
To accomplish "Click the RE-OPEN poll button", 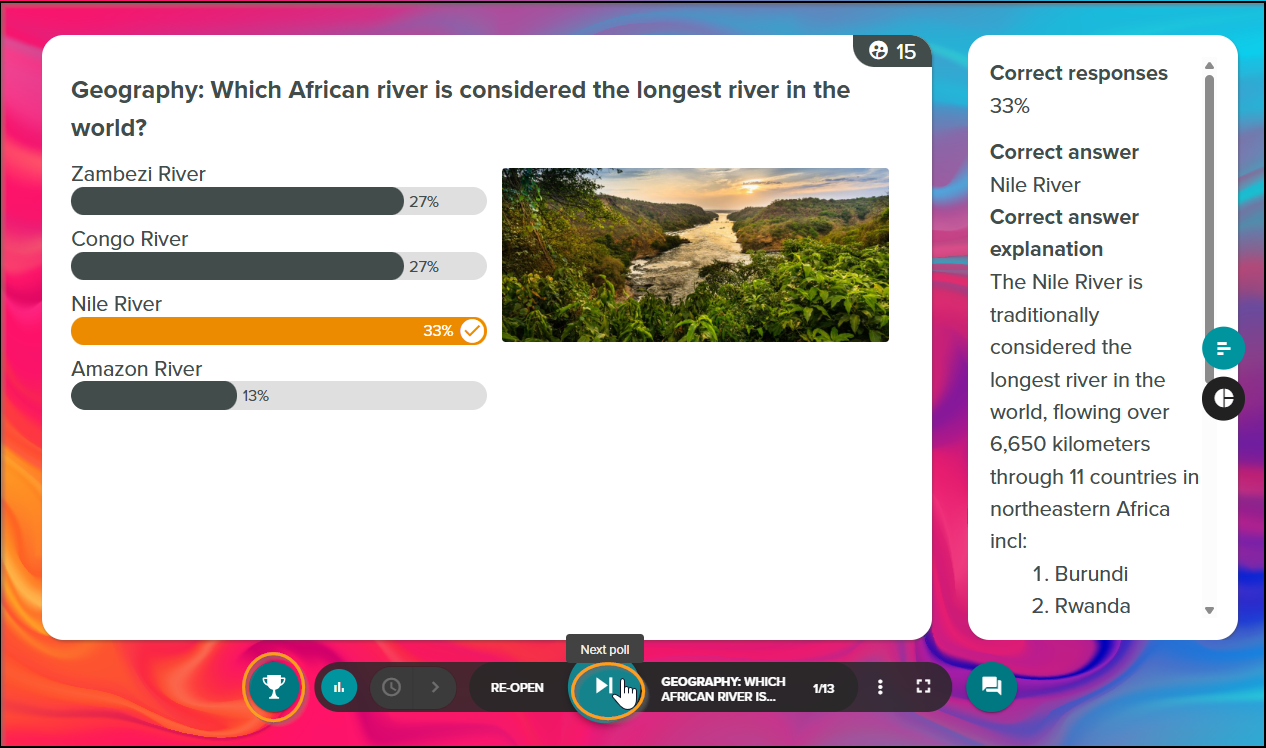I will (517, 688).
